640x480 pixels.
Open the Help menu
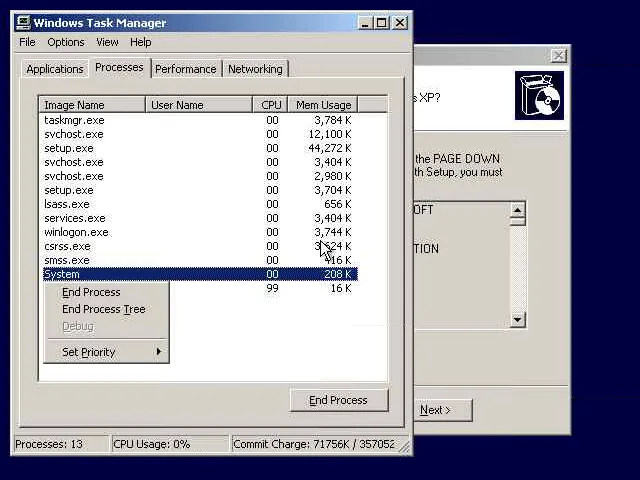click(141, 42)
